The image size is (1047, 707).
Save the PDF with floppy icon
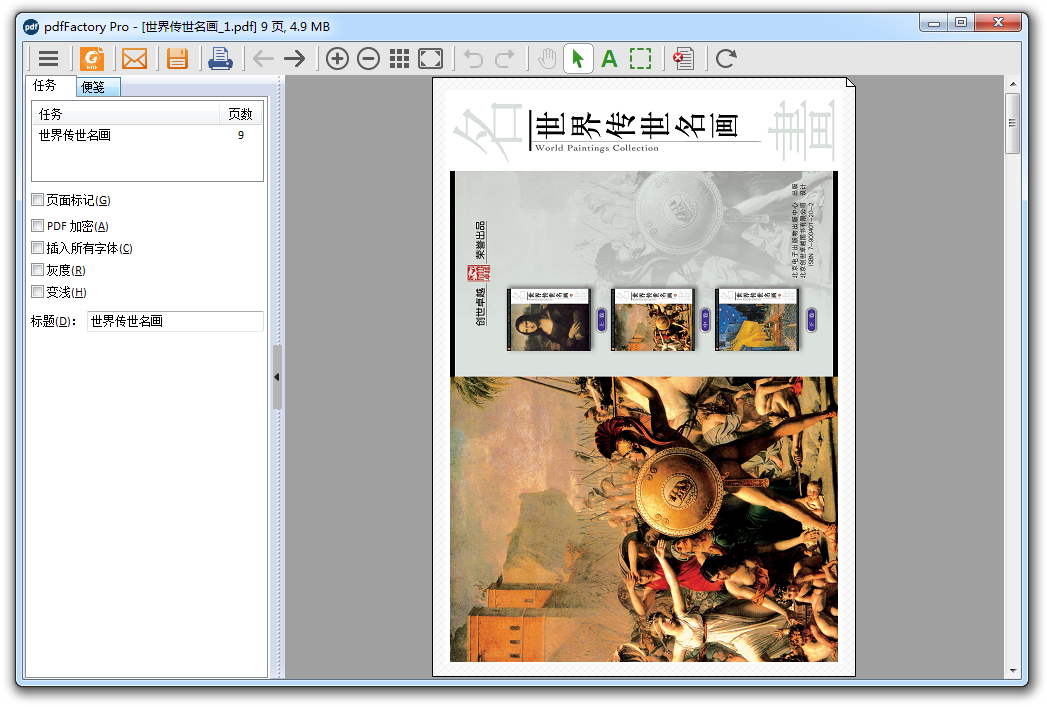tap(177, 59)
